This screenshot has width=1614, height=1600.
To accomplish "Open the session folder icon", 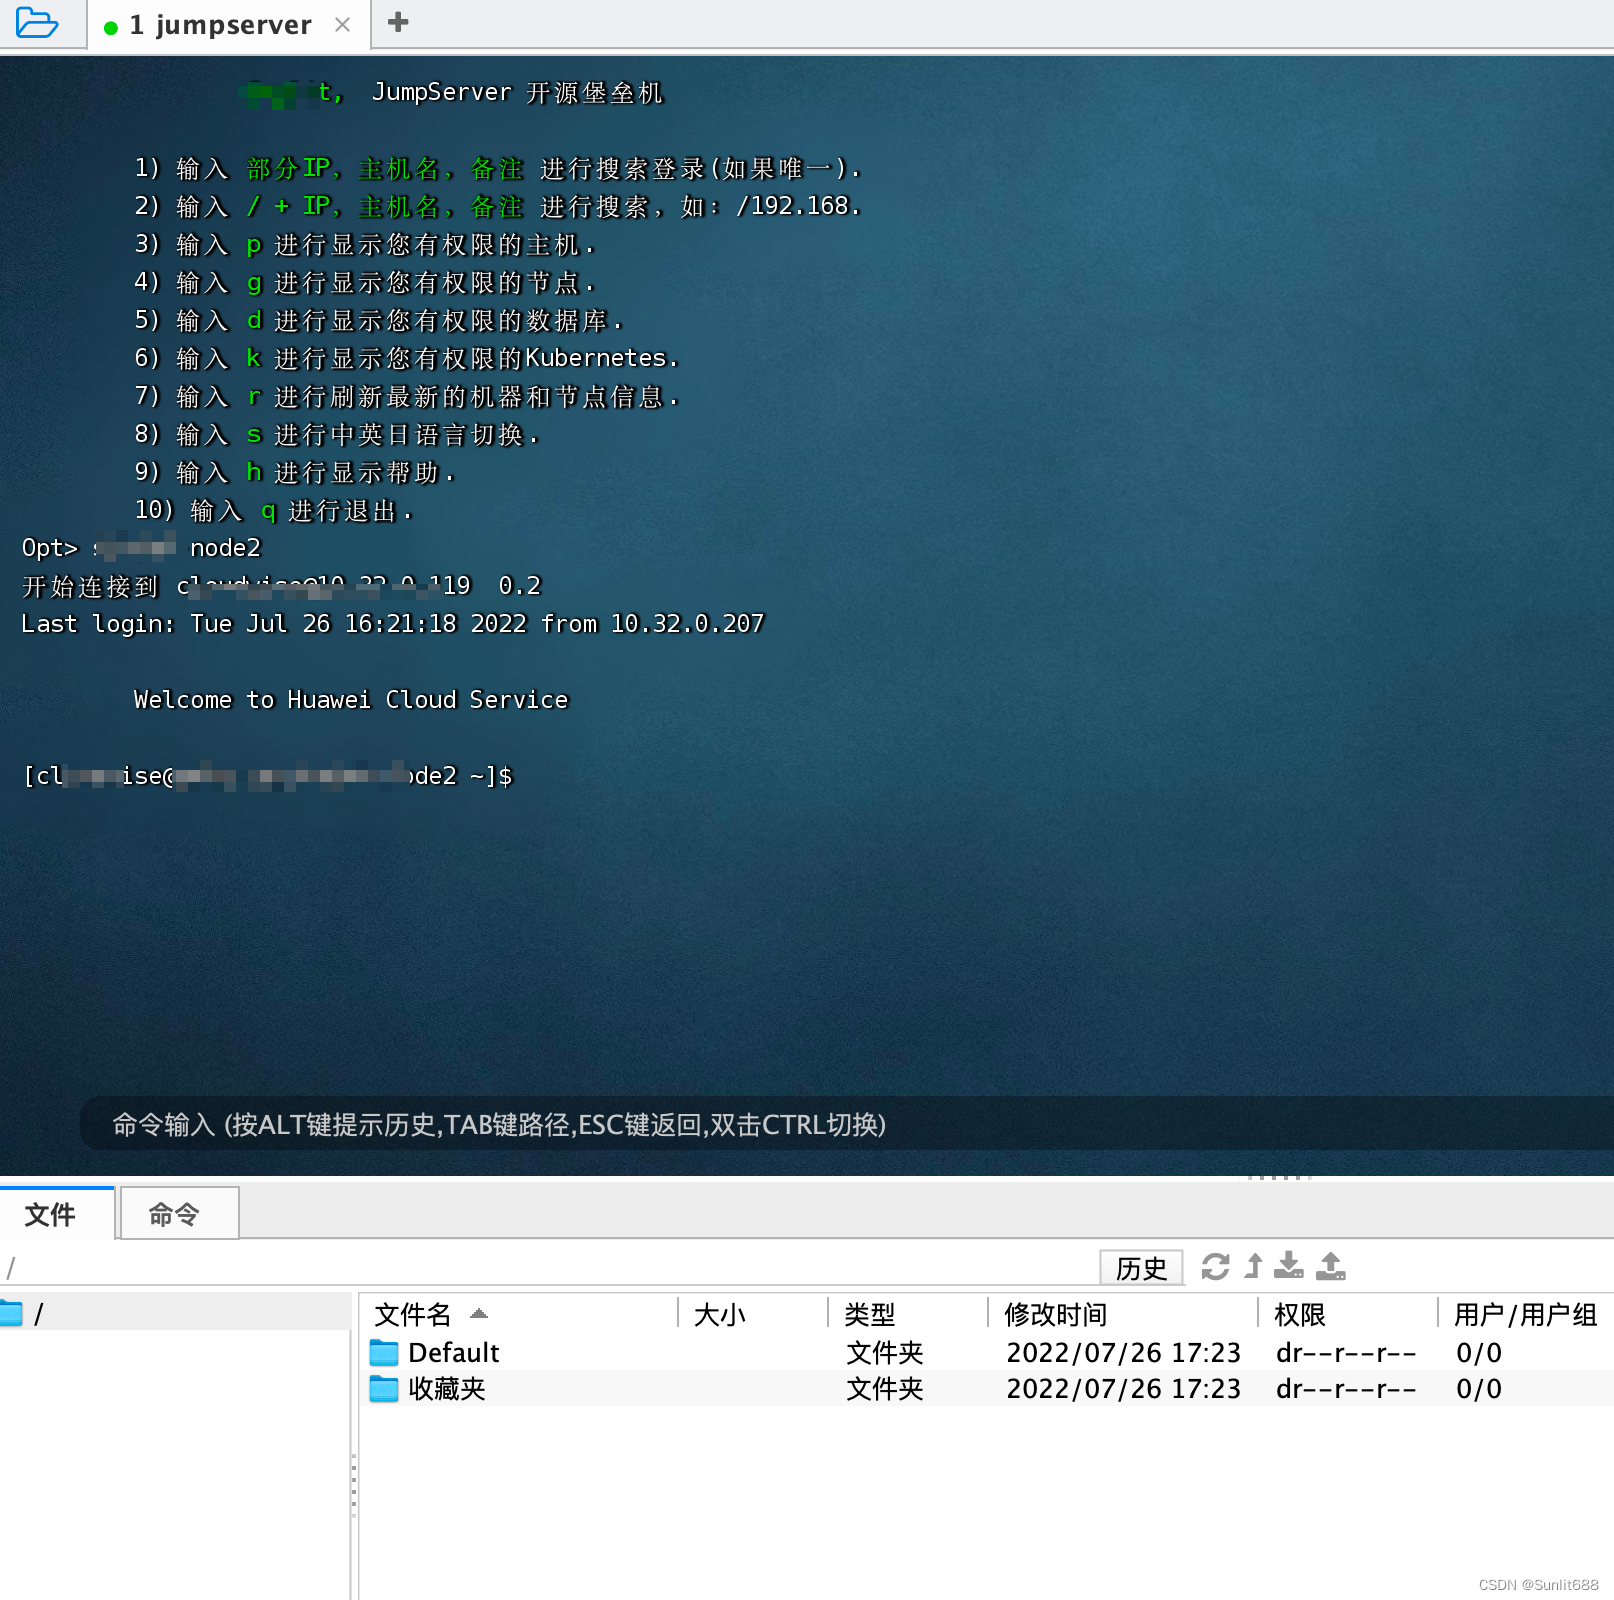I will (38, 23).
